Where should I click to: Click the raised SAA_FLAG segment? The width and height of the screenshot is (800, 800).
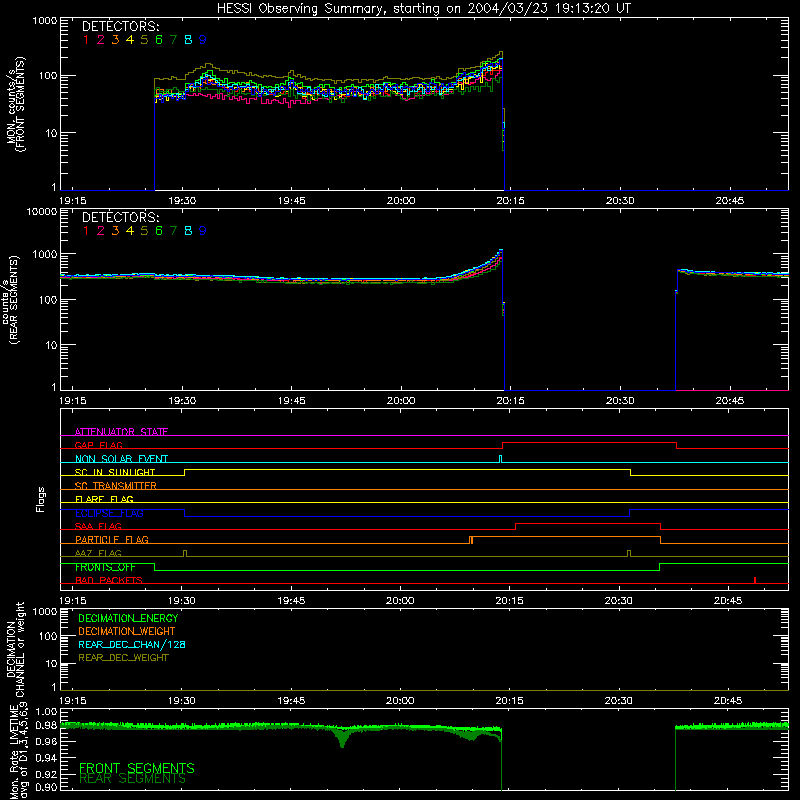(588, 523)
